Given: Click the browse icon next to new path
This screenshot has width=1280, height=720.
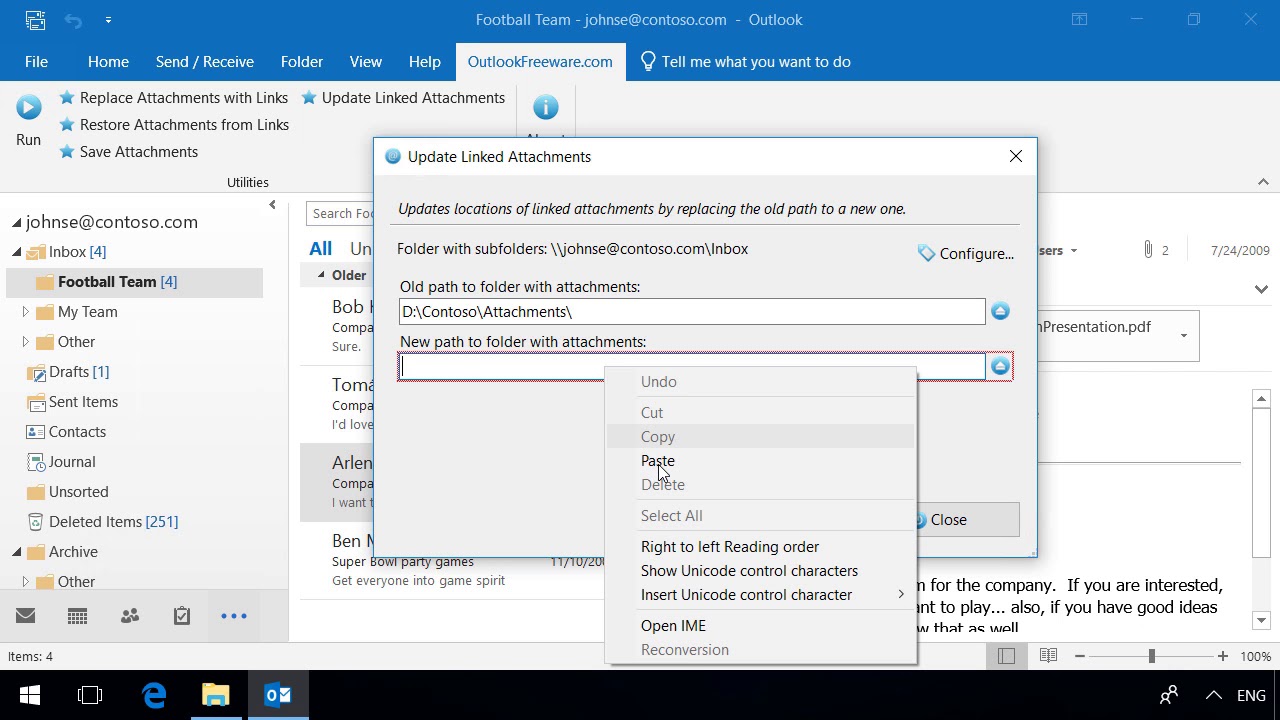Looking at the screenshot, I should (1000, 367).
